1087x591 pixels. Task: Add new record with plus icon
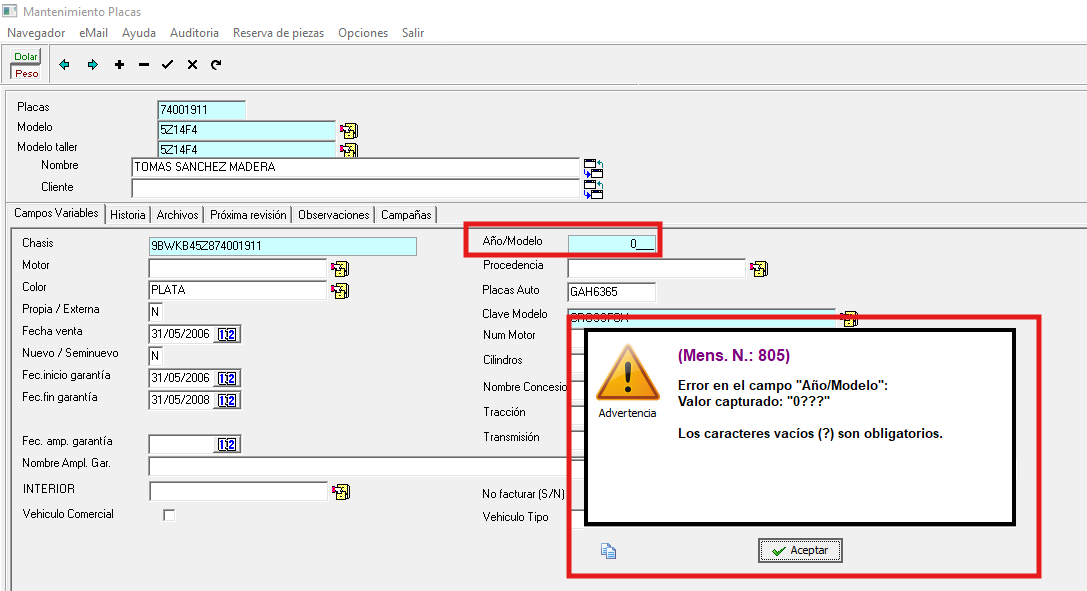(x=119, y=65)
